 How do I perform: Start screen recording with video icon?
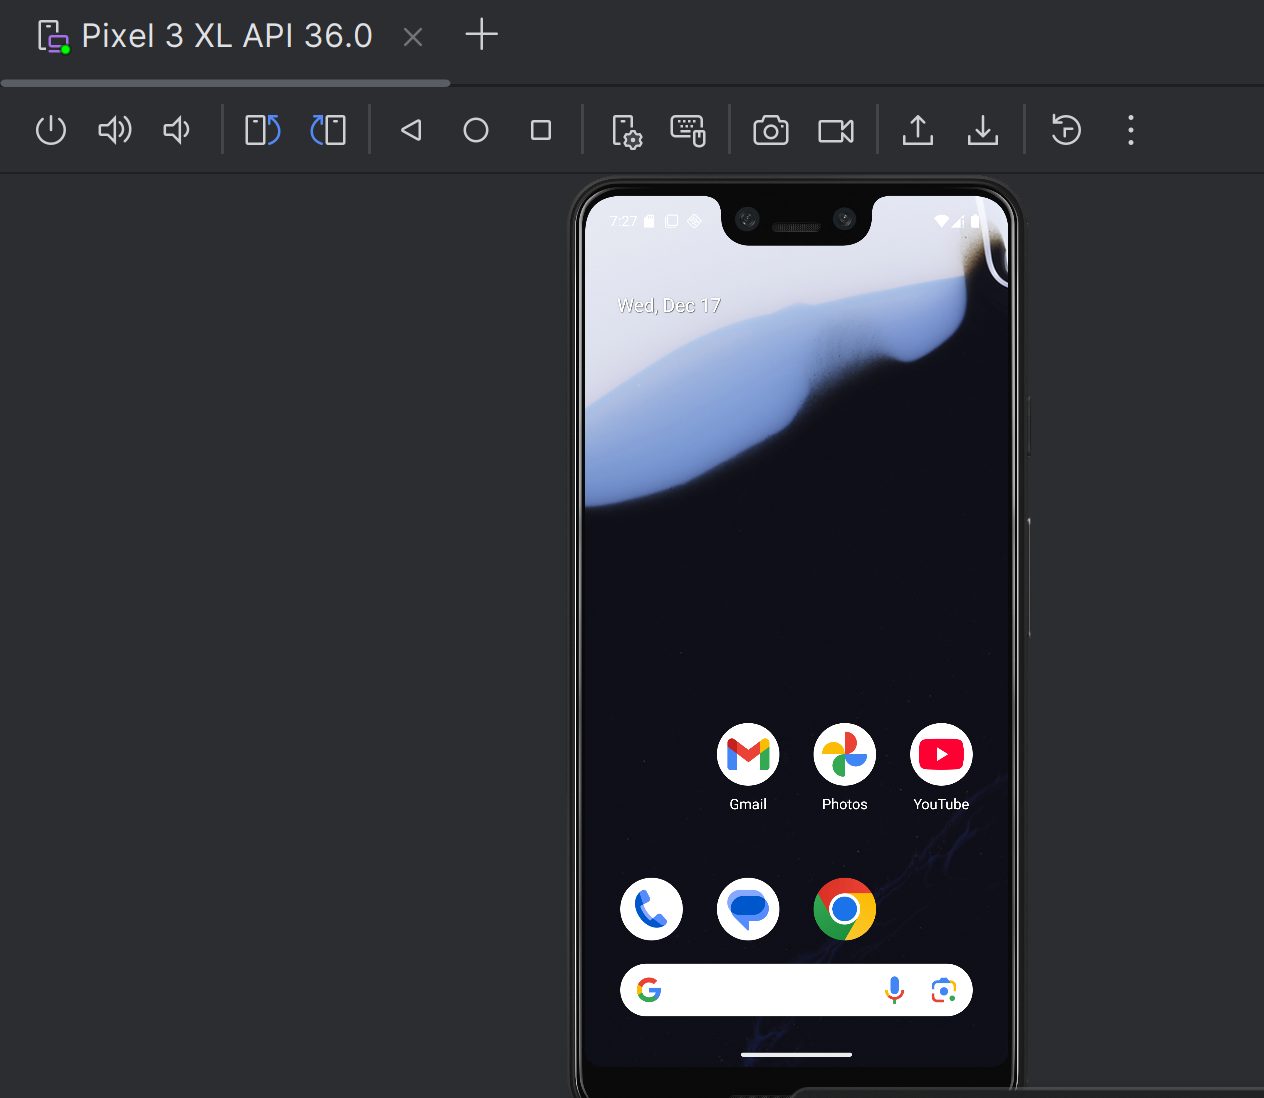click(836, 130)
